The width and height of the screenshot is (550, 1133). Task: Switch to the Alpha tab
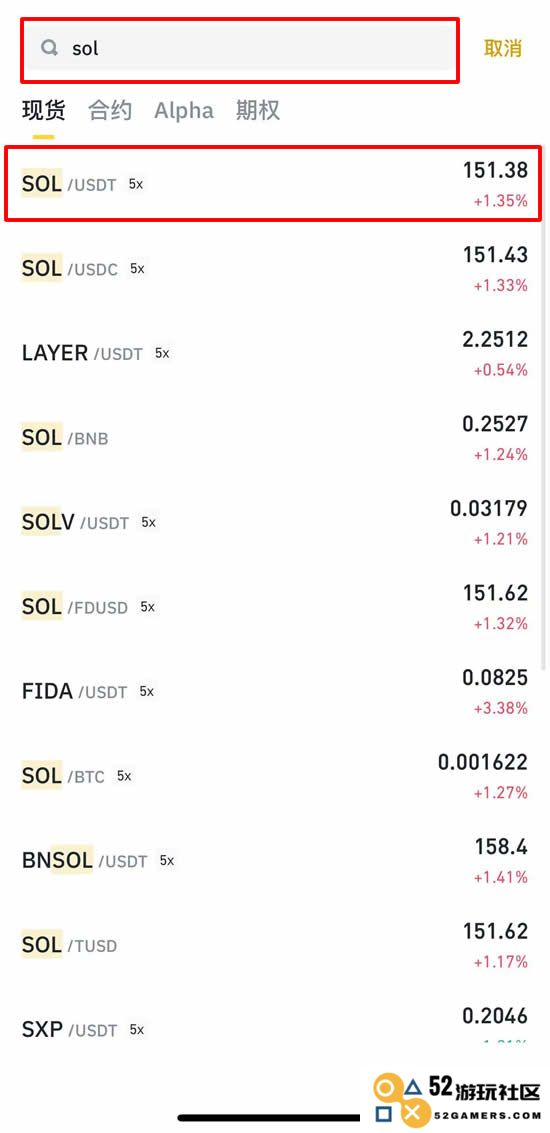pos(184,111)
